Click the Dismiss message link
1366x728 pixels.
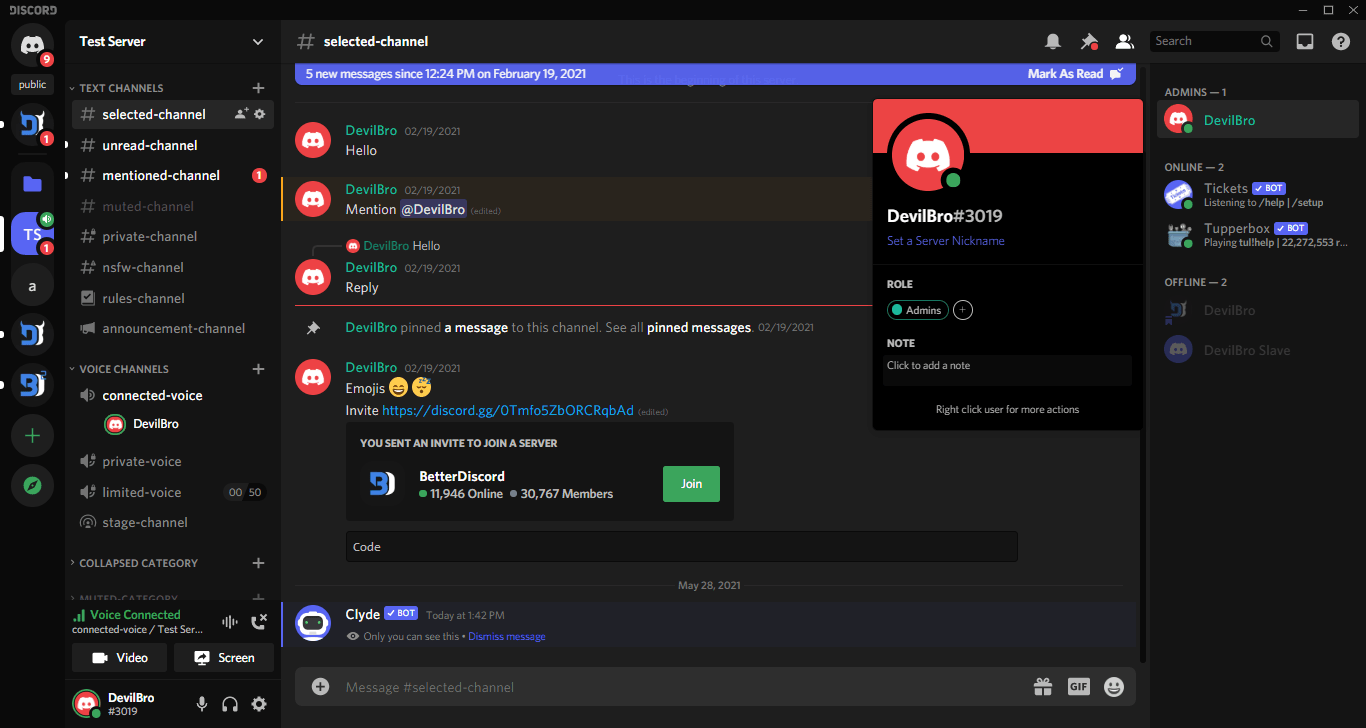(507, 636)
